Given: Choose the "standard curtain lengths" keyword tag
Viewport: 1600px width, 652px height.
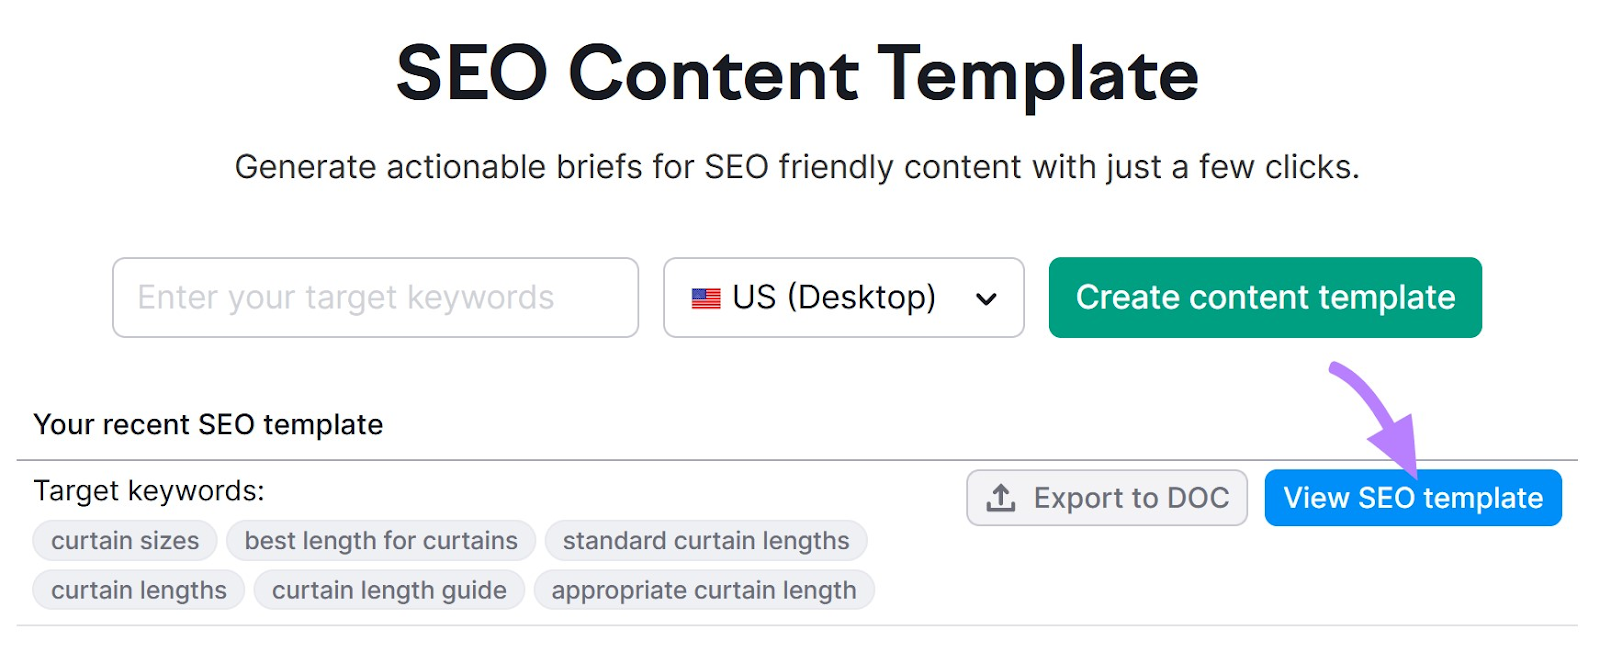Looking at the screenshot, I should (x=706, y=541).
